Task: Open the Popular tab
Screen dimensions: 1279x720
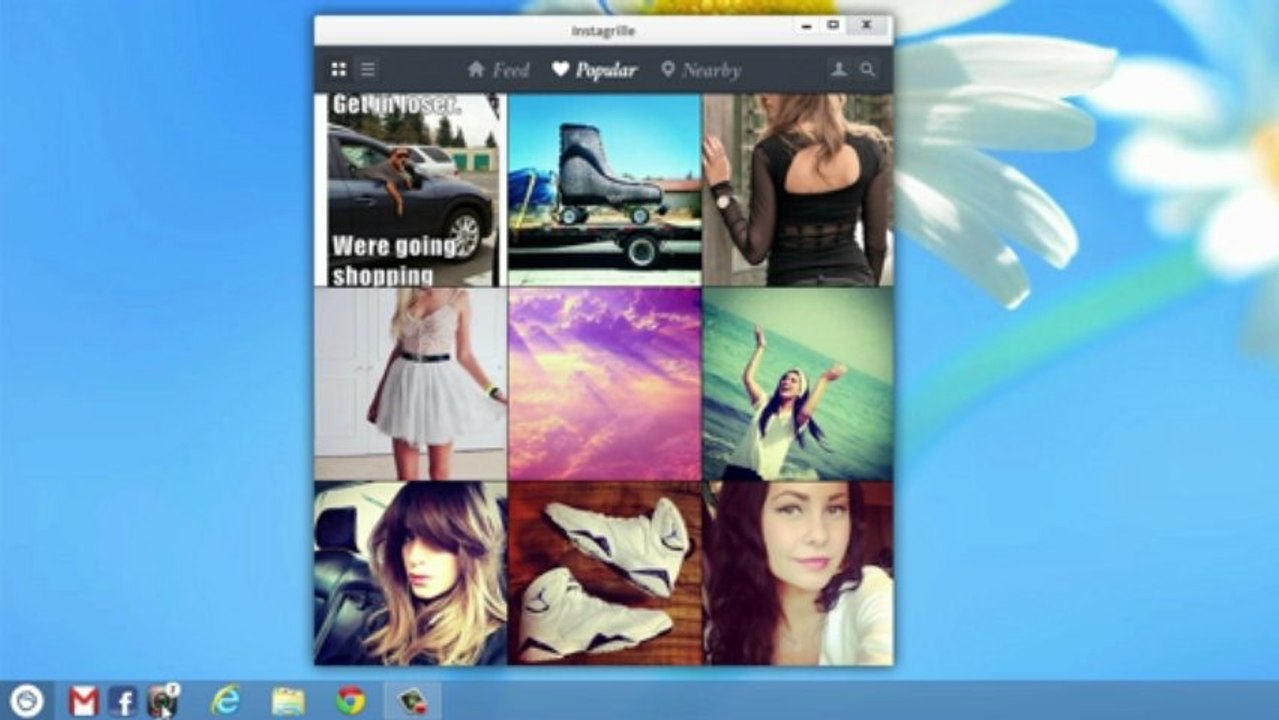Action: pyautogui.click(x=594, y=70)
